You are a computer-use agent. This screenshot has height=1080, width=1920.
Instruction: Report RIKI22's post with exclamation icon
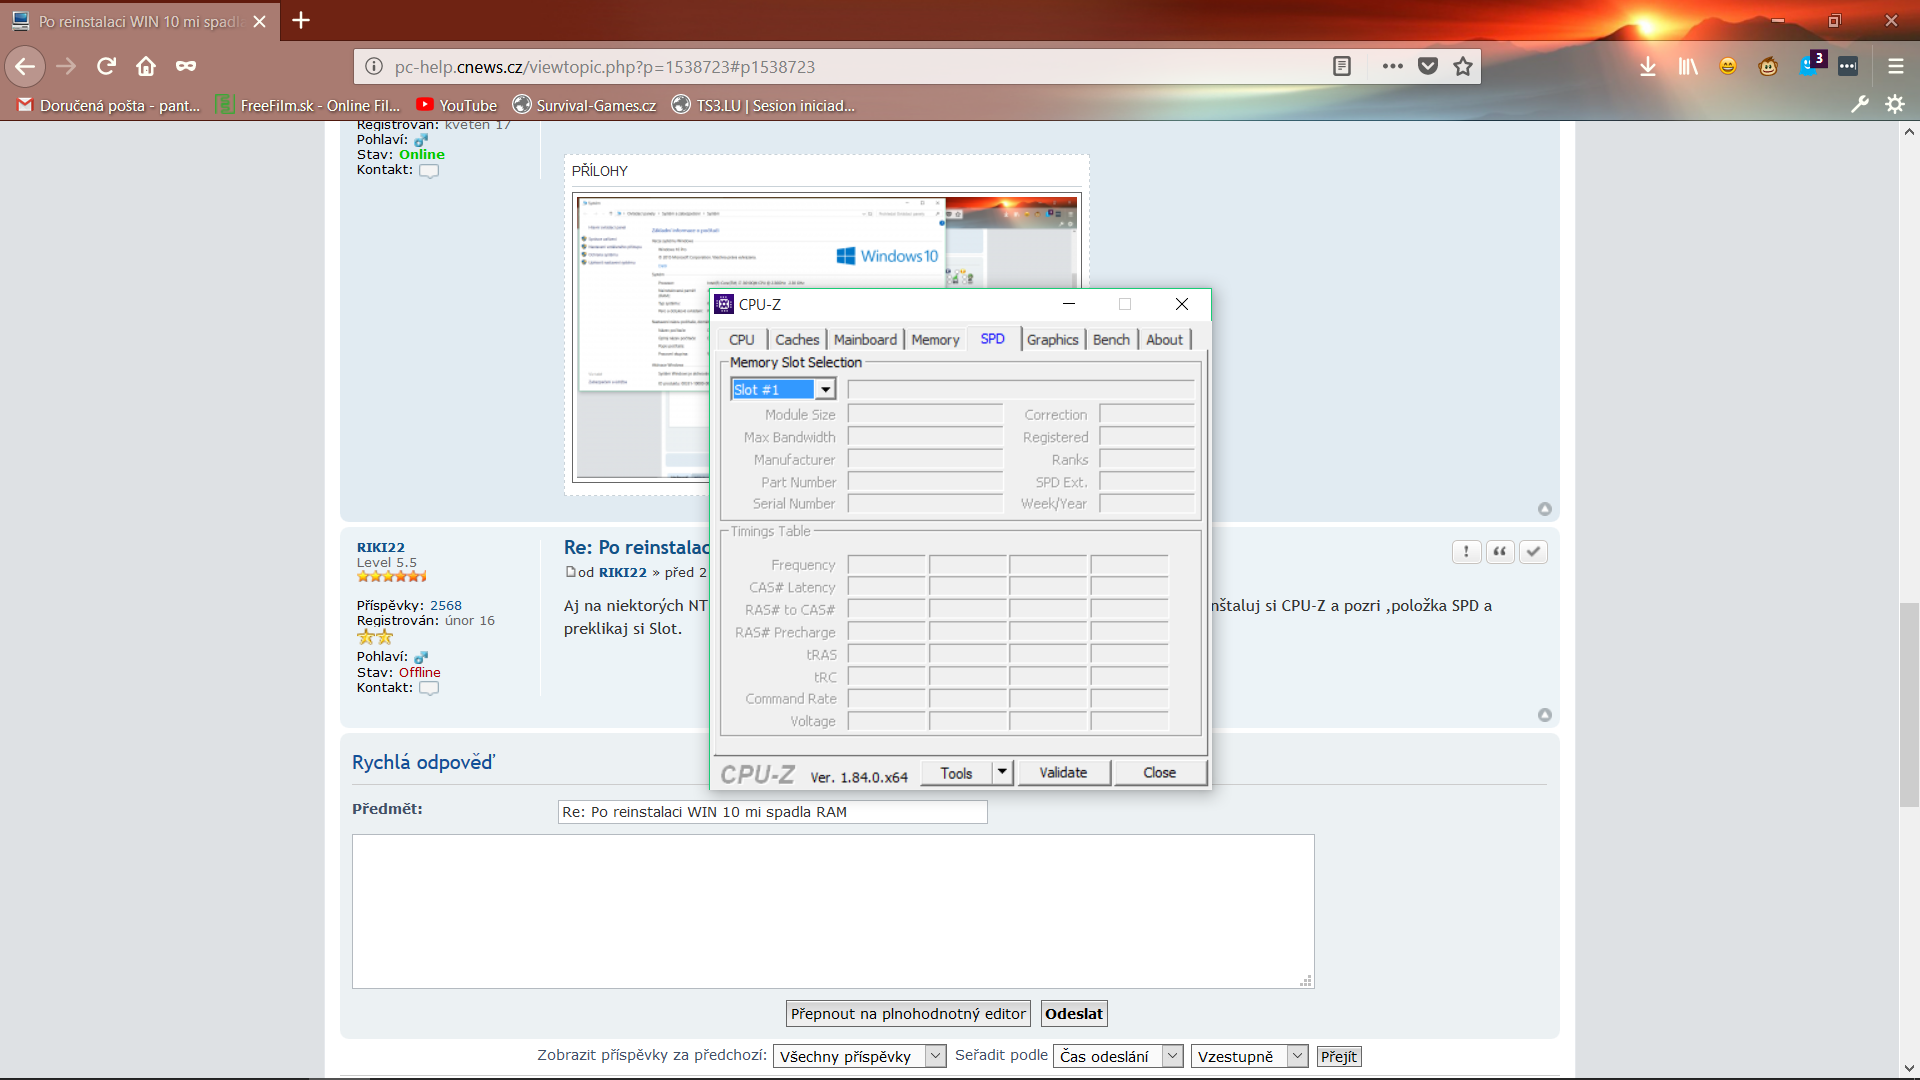[1466, 552]
